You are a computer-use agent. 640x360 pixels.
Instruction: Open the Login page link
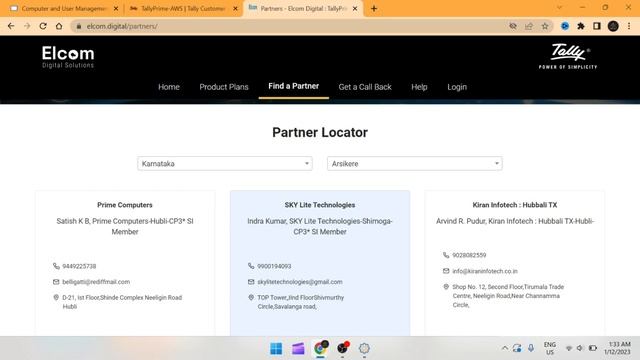pyautogui.click(x=457, y=87)
